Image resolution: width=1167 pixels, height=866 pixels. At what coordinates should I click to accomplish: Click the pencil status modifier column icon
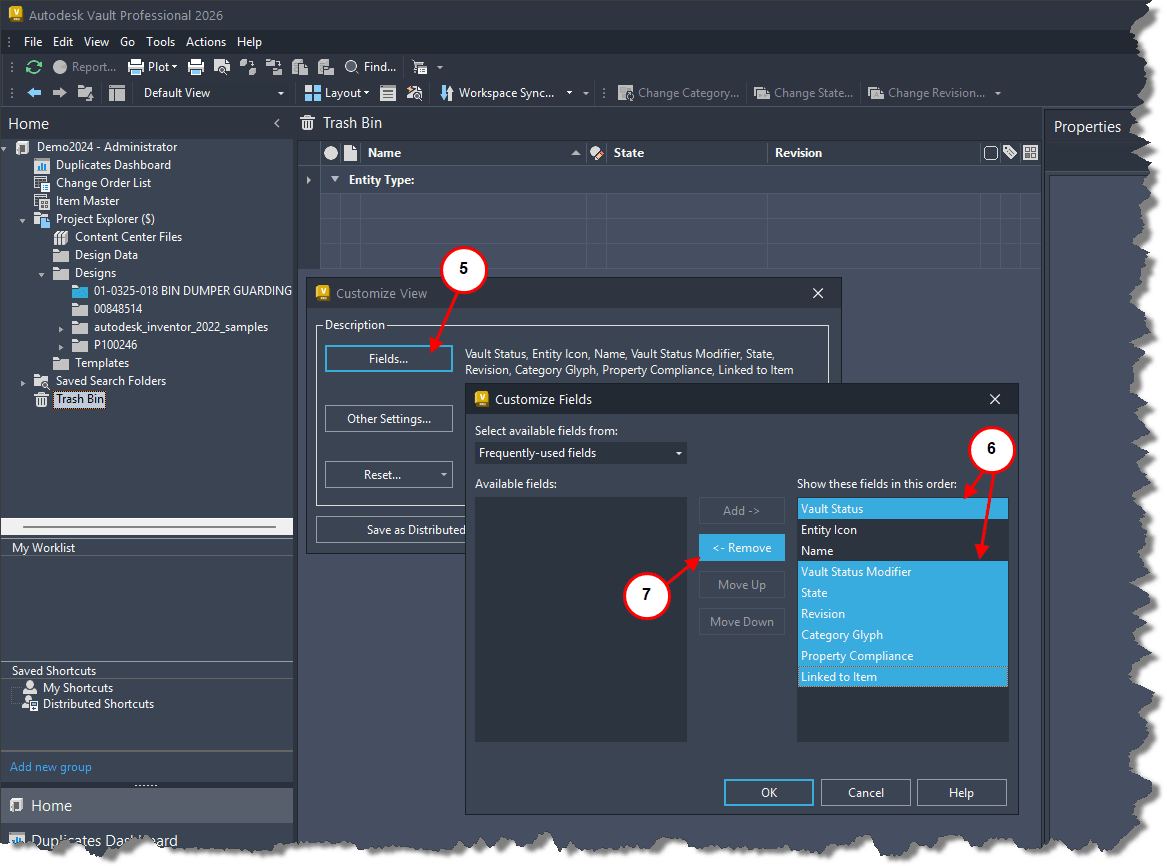click(596, 153)
